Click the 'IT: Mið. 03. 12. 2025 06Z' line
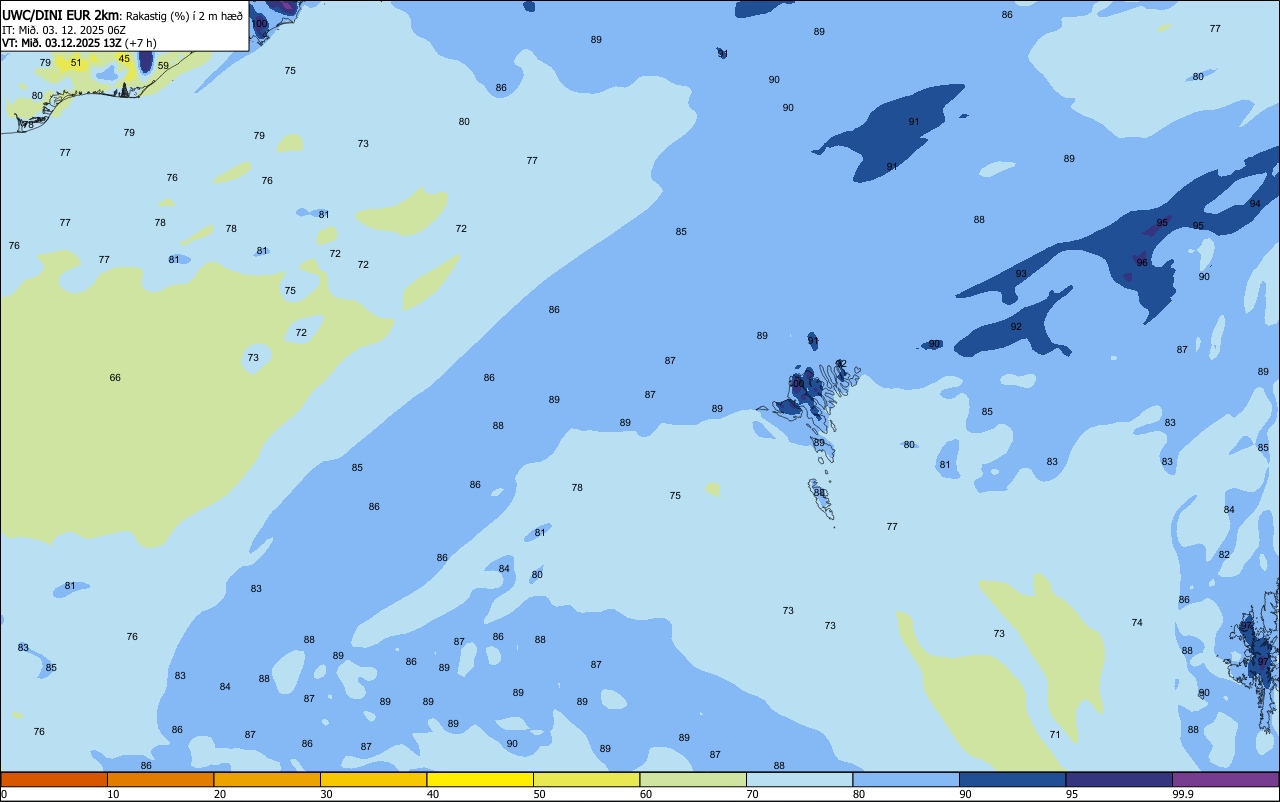 [x=64, y=29]
